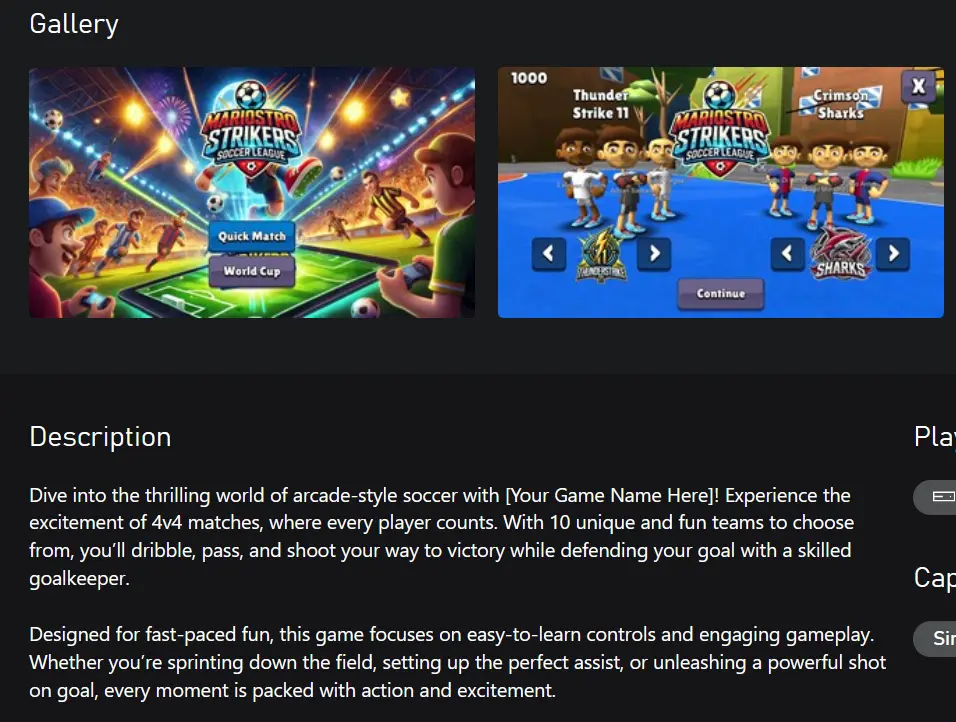Click the 1000 score counter
This screenshot has width=956, height=722.
pos(529,78)
